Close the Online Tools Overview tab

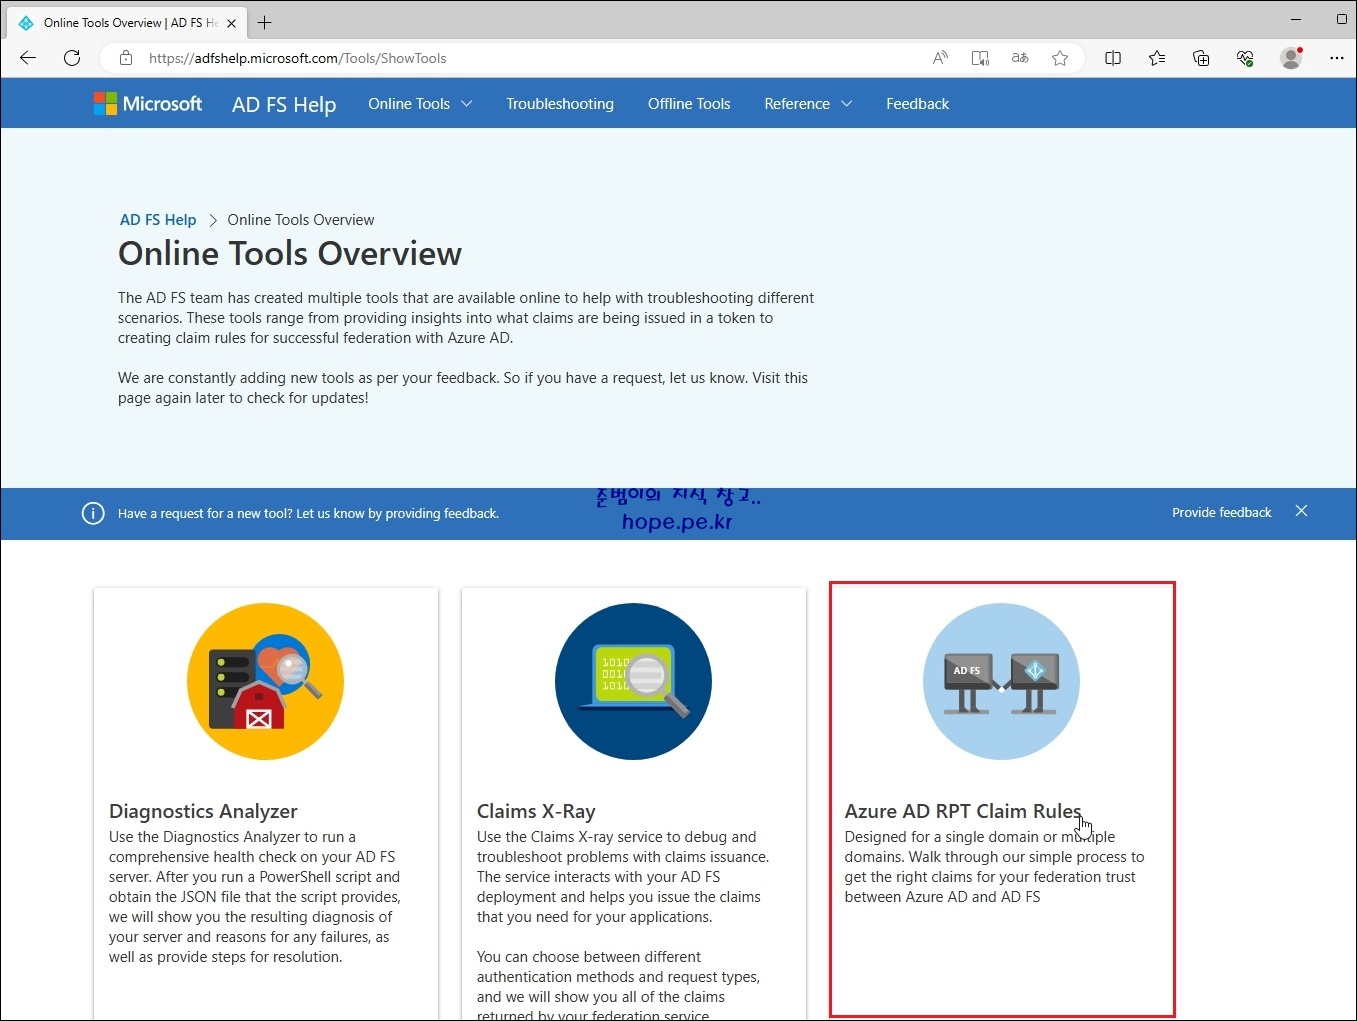pos(232,22)
